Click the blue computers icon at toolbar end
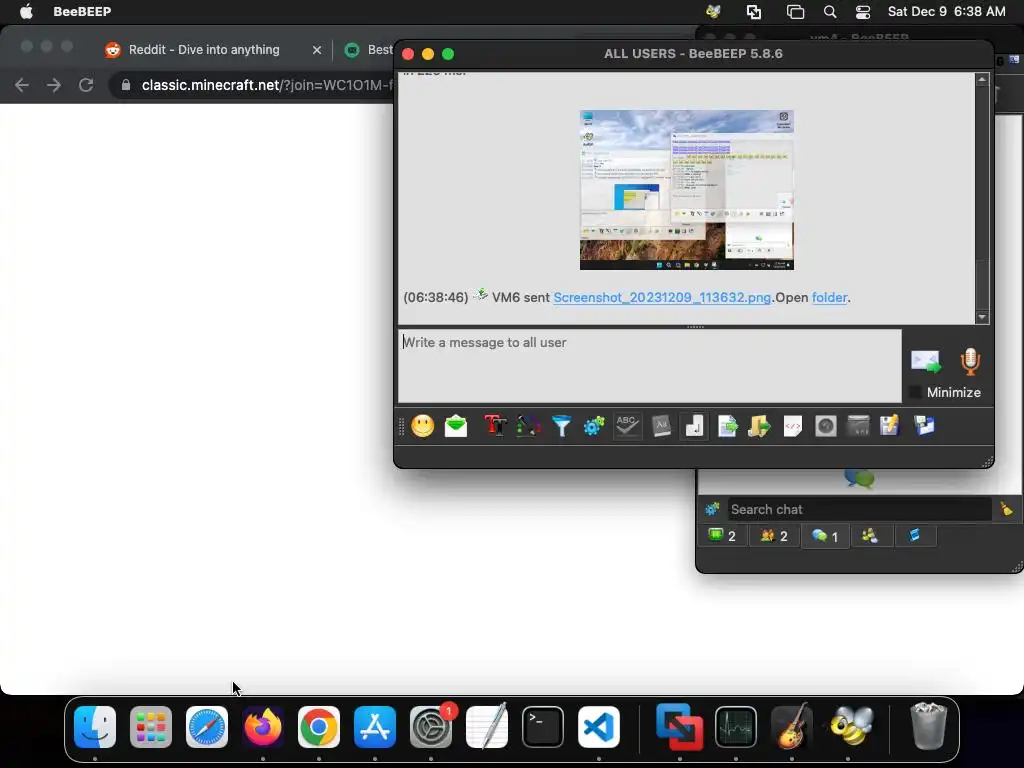The width and height of the screenshot is (1024, 768). coord(923,426)
